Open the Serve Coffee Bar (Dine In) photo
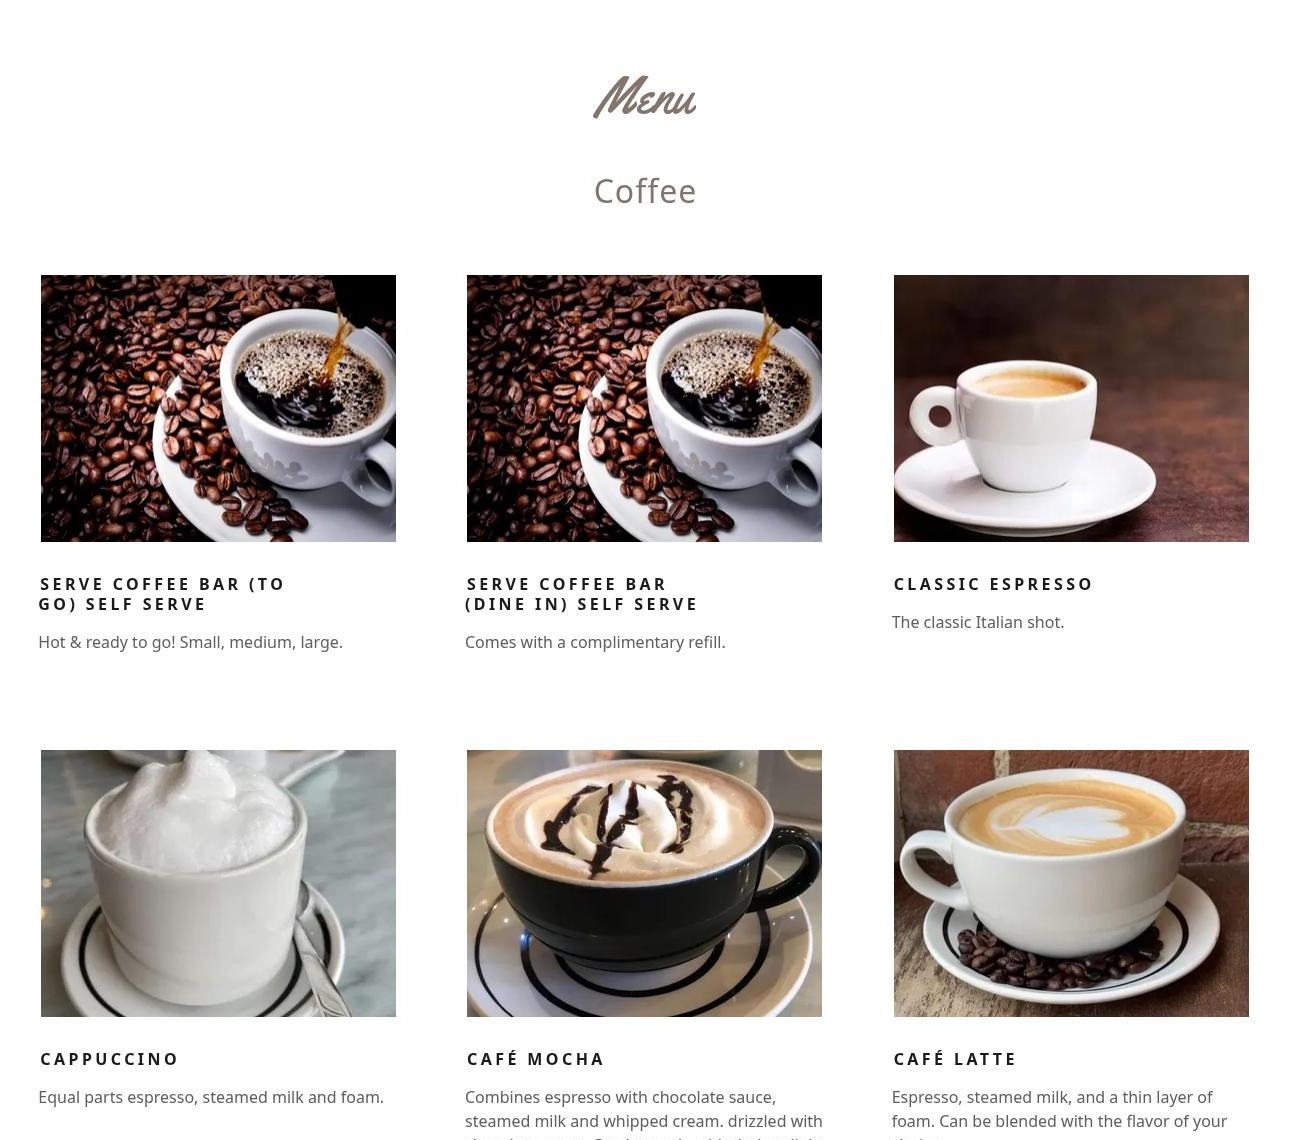Screen dimensions: 1290x1140 point(644,408)
